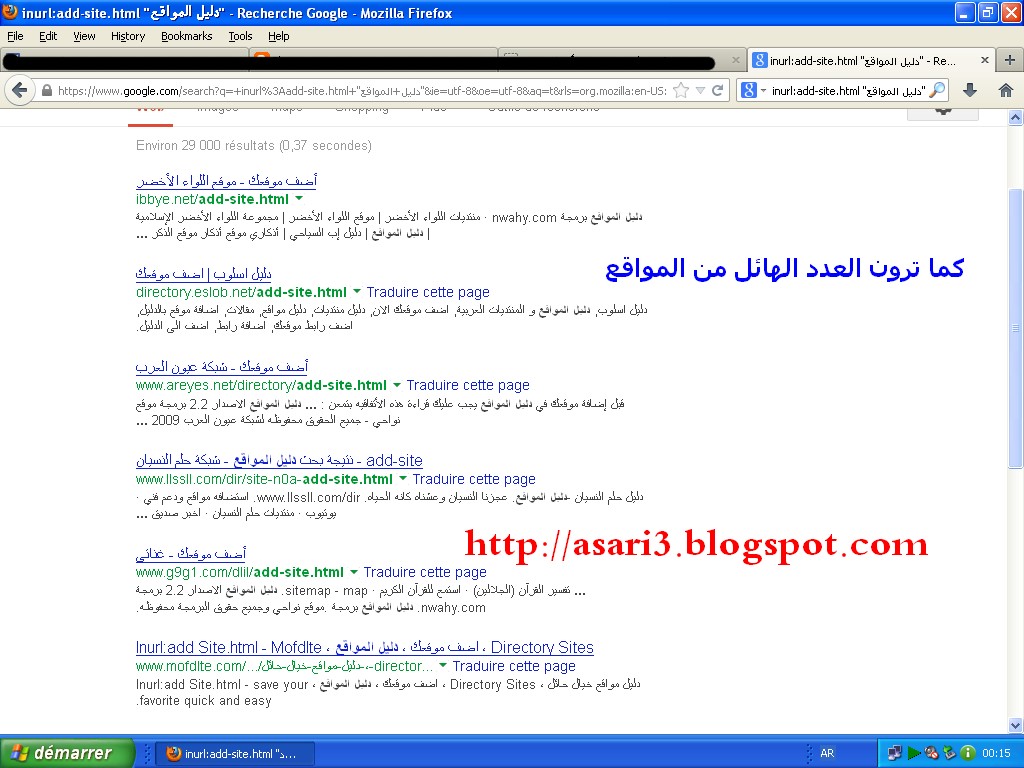
Task: Expand dropdown arrow beside ibbye.net/add-site.html
Action: pos(299,199)
